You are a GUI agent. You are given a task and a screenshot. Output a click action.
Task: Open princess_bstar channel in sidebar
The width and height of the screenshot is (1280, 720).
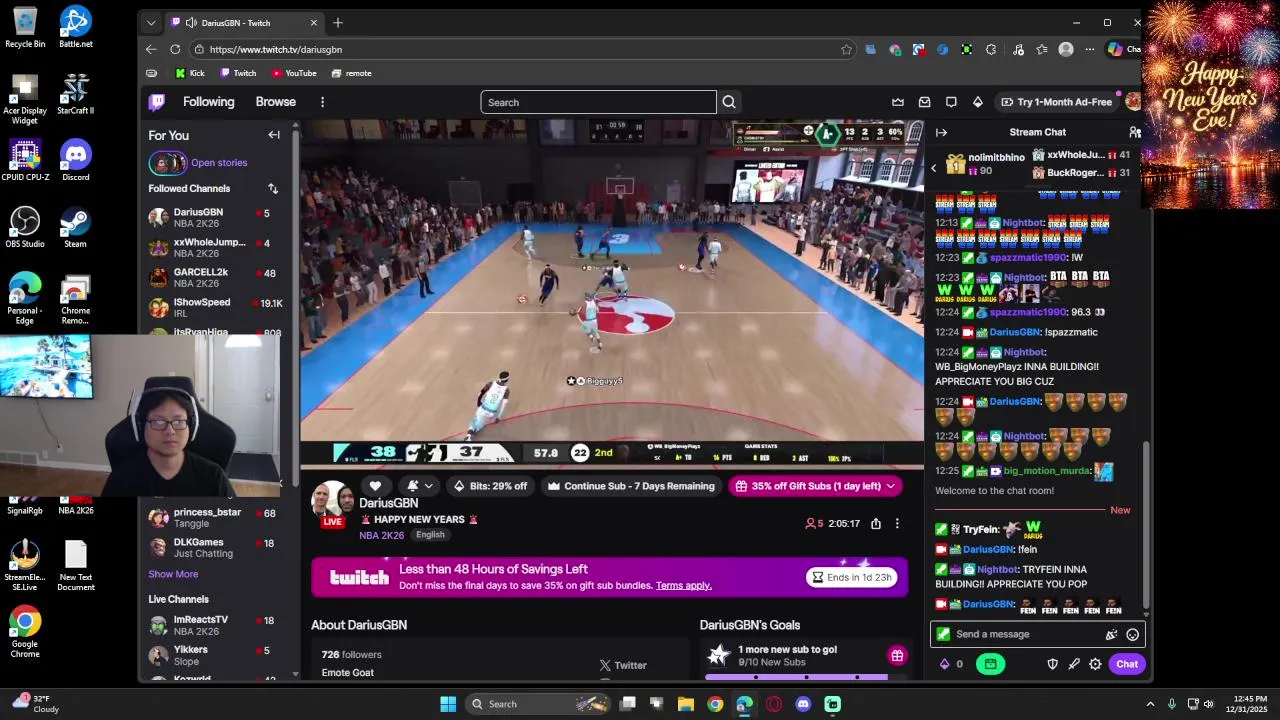coord(216,518)
